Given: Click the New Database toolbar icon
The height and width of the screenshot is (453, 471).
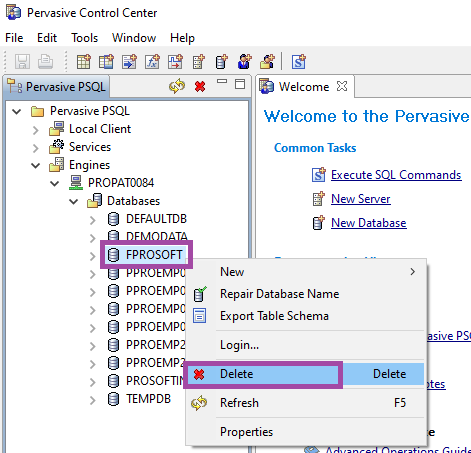Looking at the screenshot, I should tap(221, 62).
